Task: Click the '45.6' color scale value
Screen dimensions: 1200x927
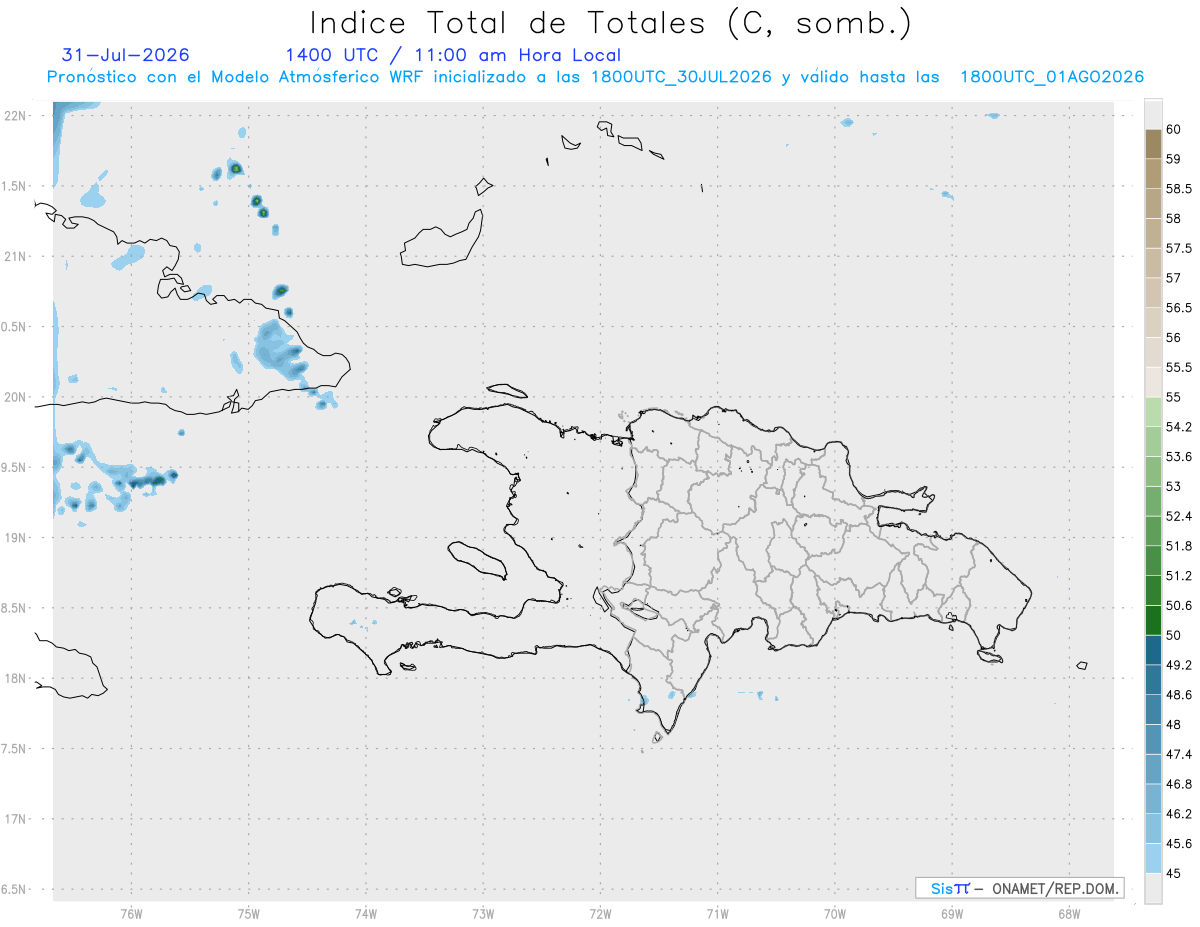Action: click(x=1179, y=844)
